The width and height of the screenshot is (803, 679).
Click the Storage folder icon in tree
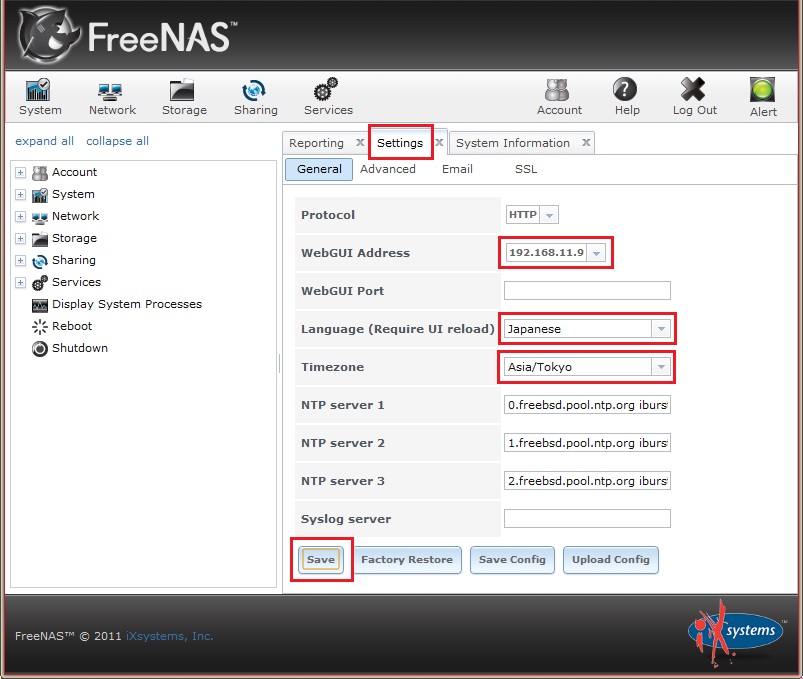coord(39,239)
